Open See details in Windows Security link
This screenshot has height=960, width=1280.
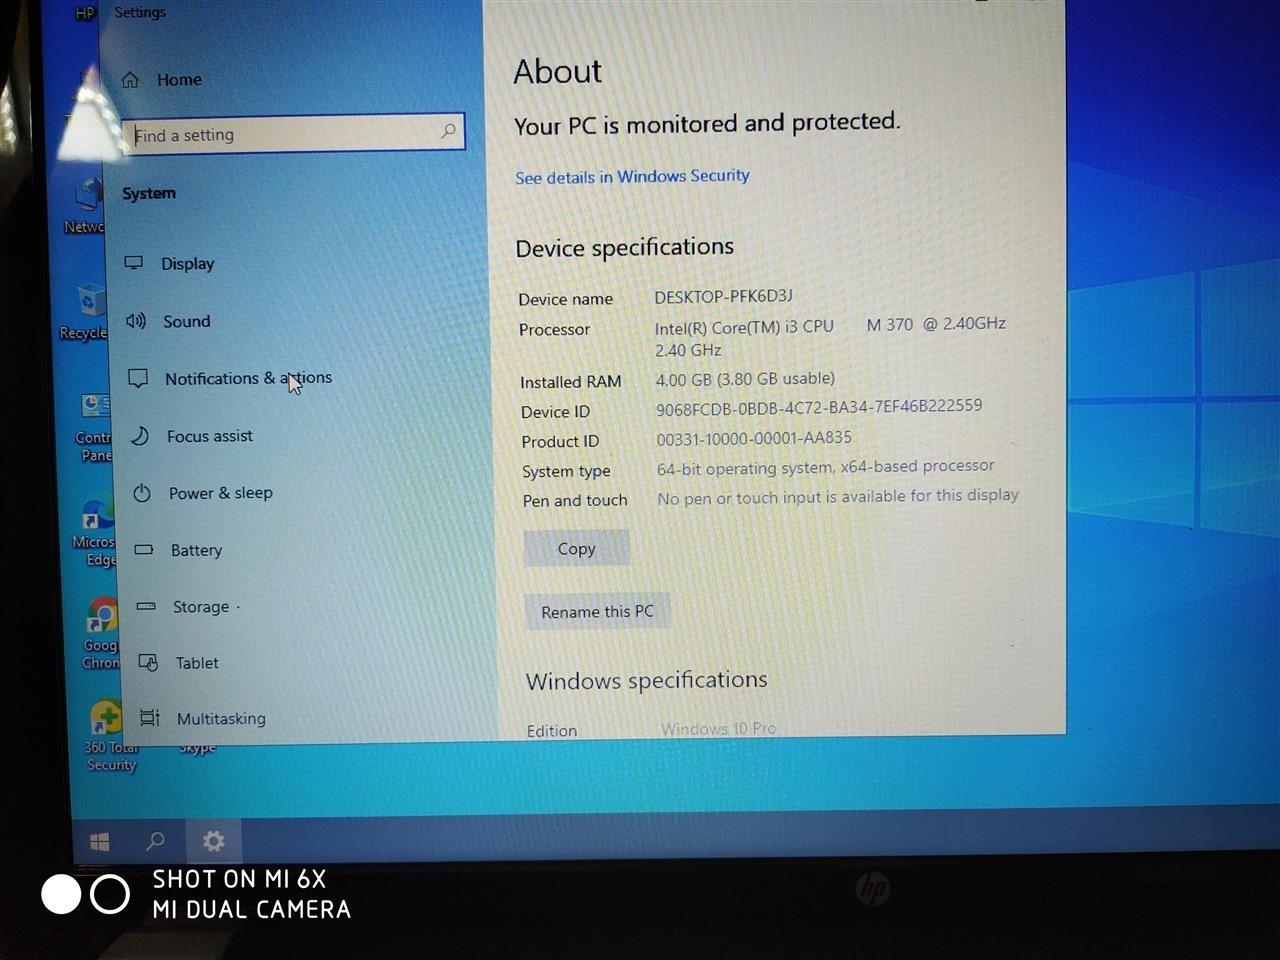pos(632,176)
